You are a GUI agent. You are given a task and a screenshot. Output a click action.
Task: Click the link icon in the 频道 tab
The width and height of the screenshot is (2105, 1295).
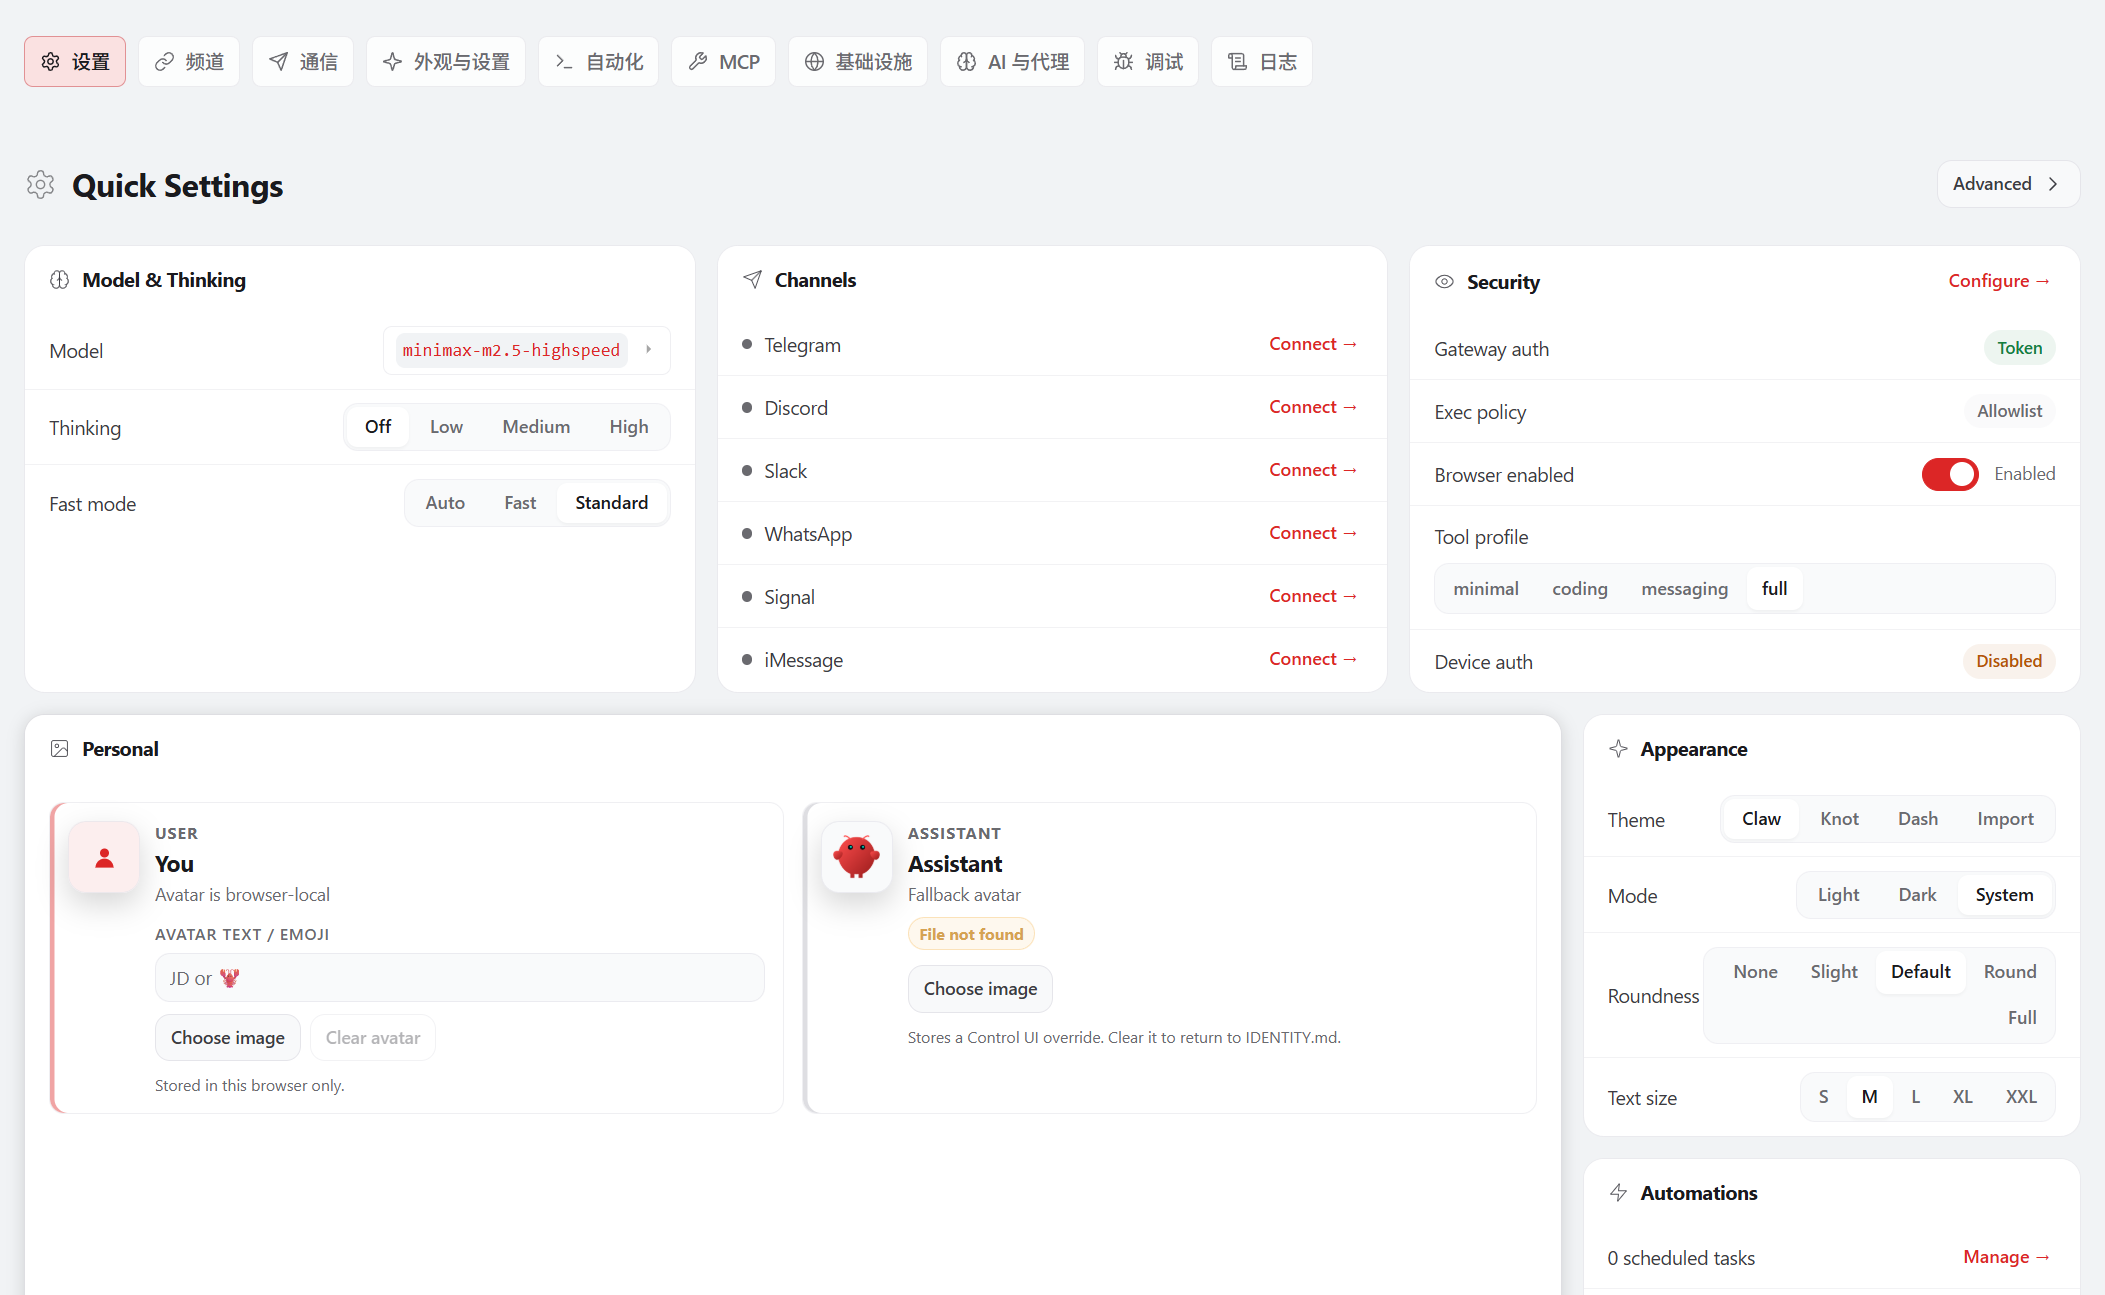tap(164, 62)
